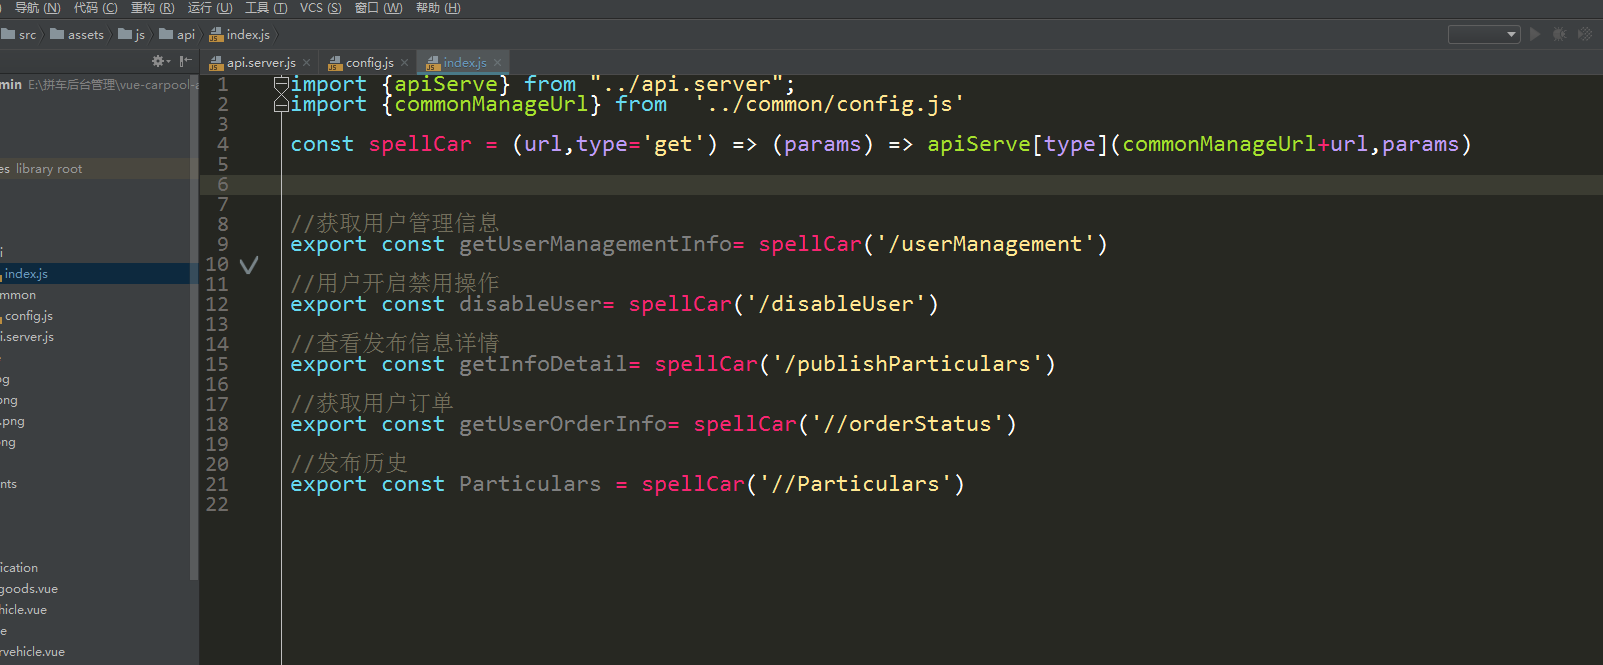This screenshot has width=1603, height=665.
Task: Click the checkmark in gutter at line 10
Action: pos(249,265)
